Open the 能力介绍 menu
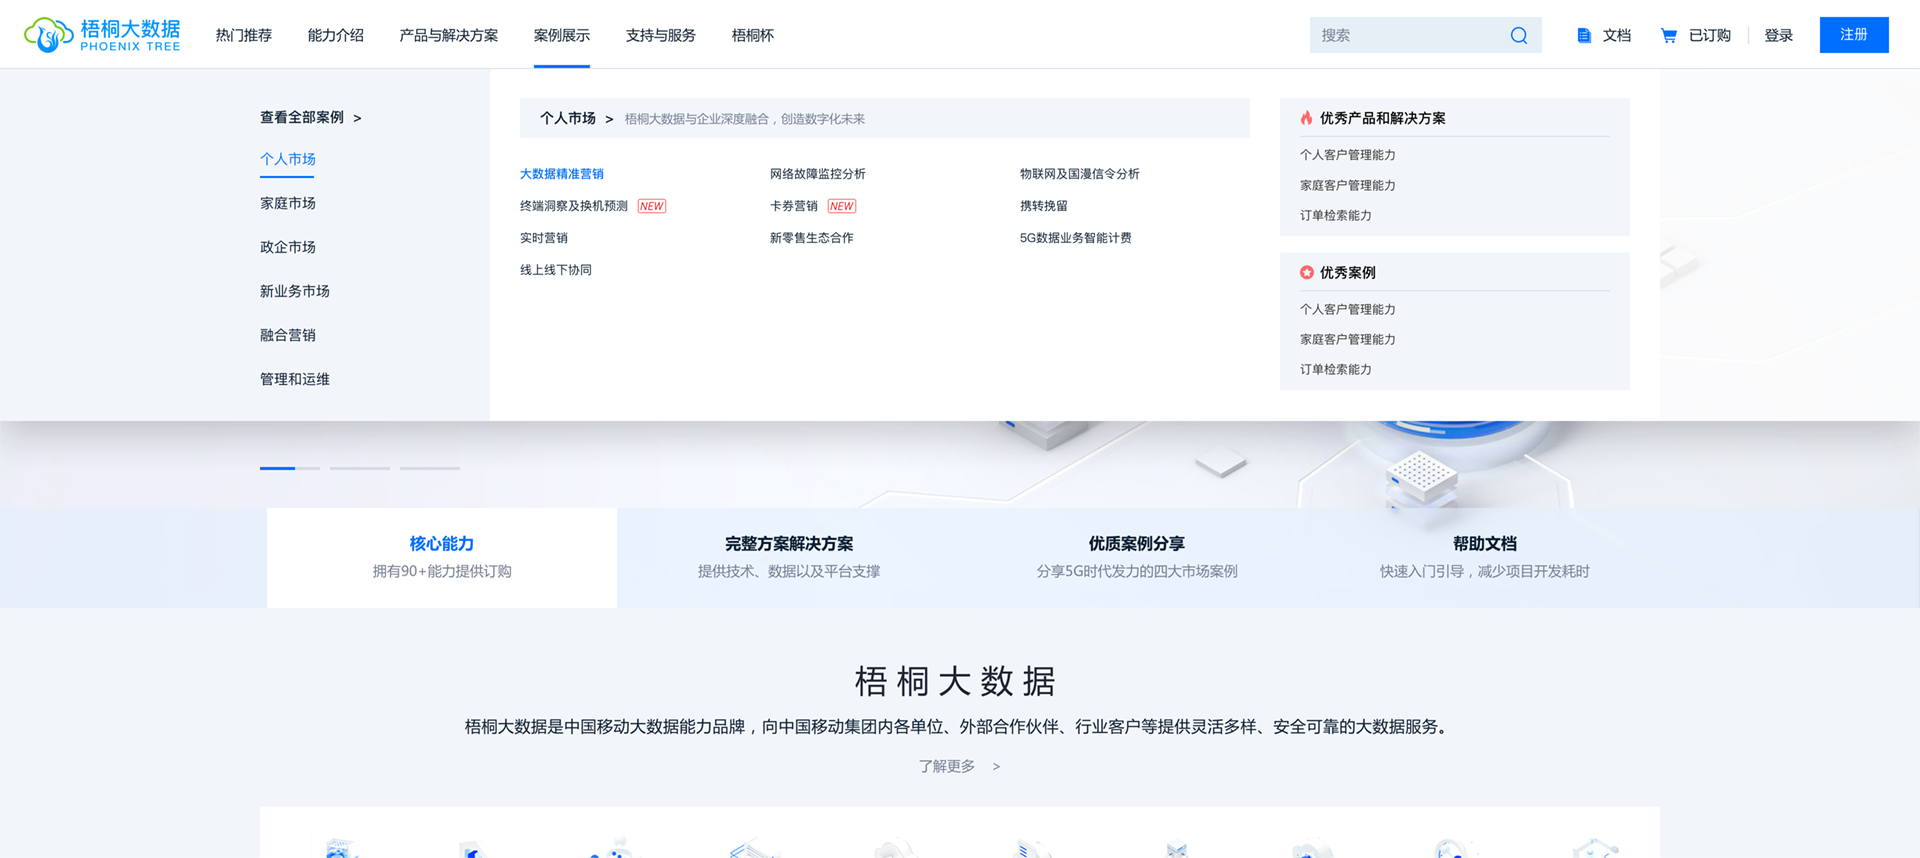This screenshot has height=858, width=1920. point(336,35)
